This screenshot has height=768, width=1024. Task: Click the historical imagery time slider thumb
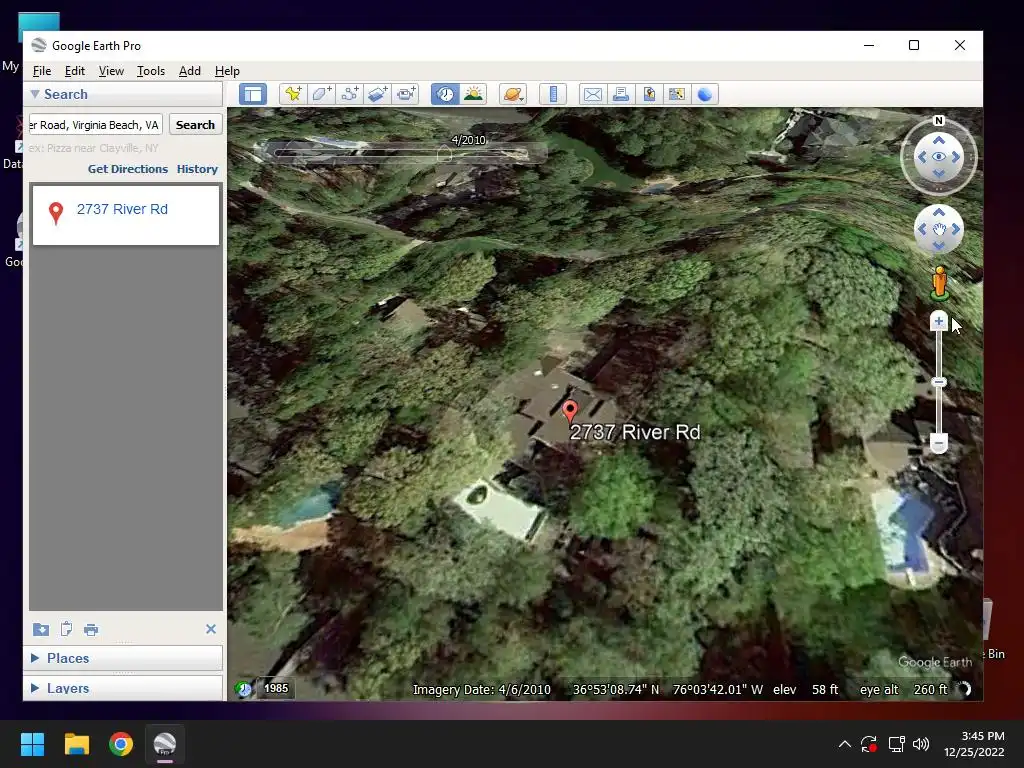(x=444, y=154)
